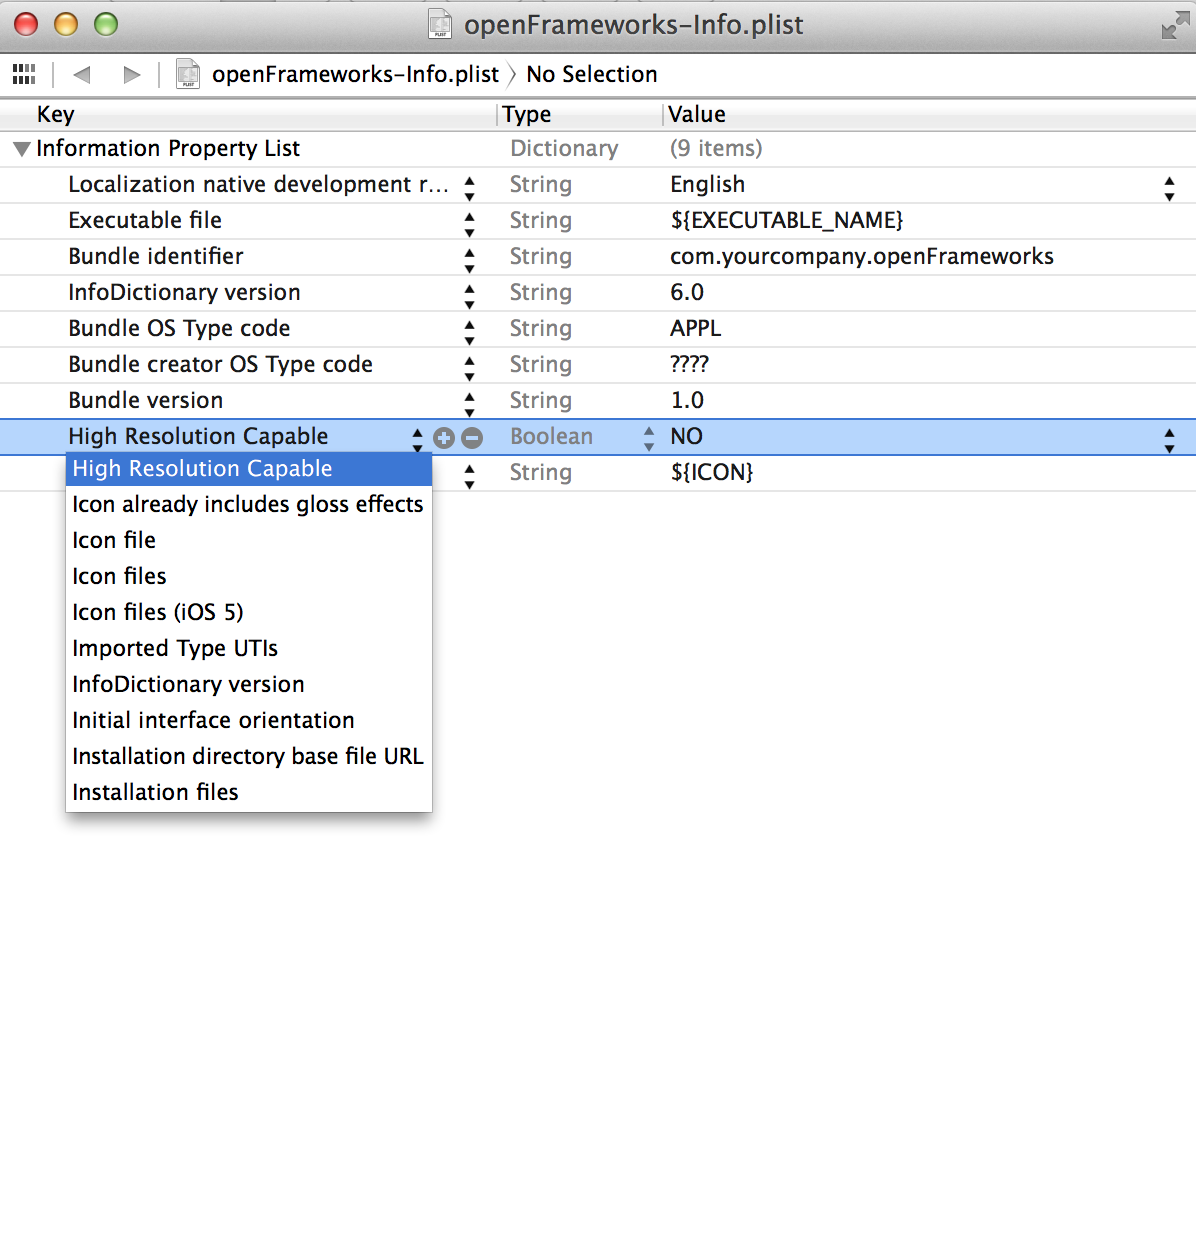Screen dimensions: 1196x1250
Task: Click the English value text
Action: [708, 184]
